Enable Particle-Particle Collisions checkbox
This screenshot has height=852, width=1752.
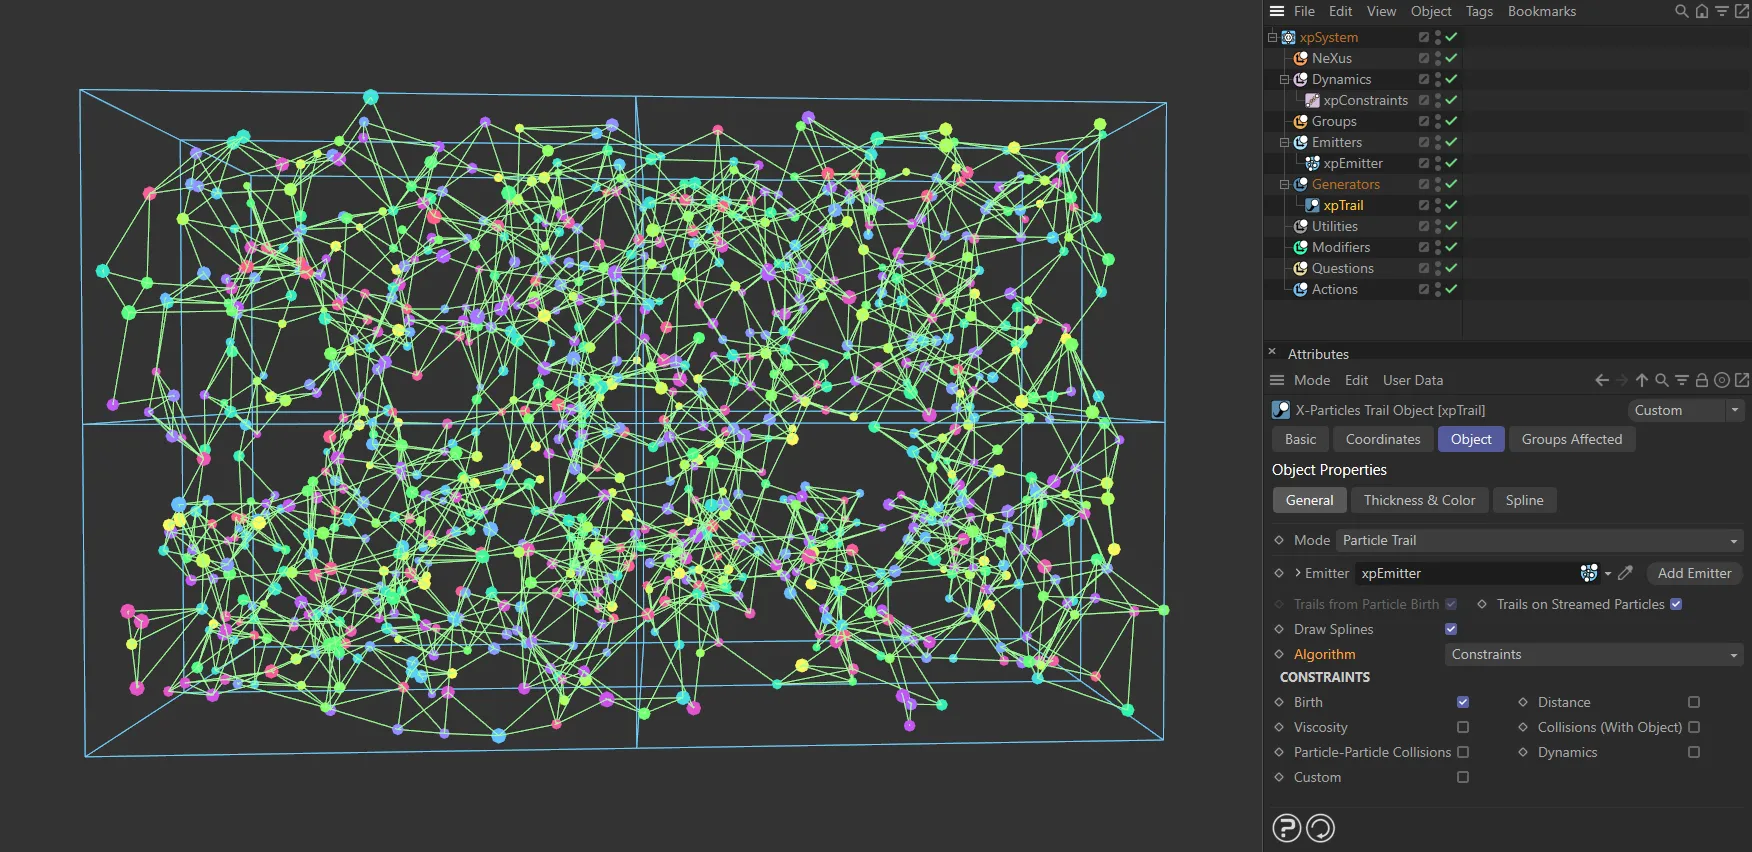click(1463, 752)
